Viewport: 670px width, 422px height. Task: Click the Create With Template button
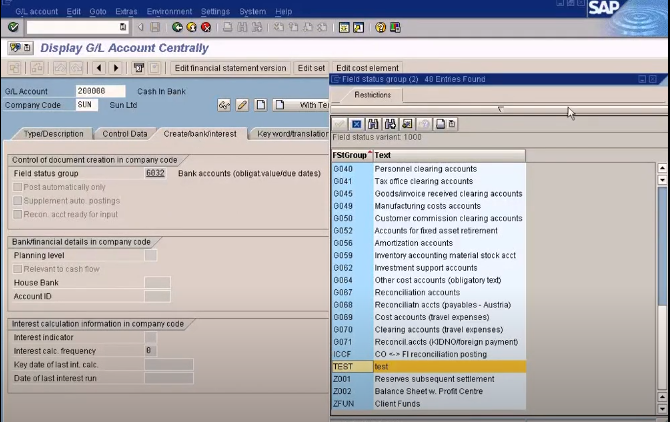point(301,105)
